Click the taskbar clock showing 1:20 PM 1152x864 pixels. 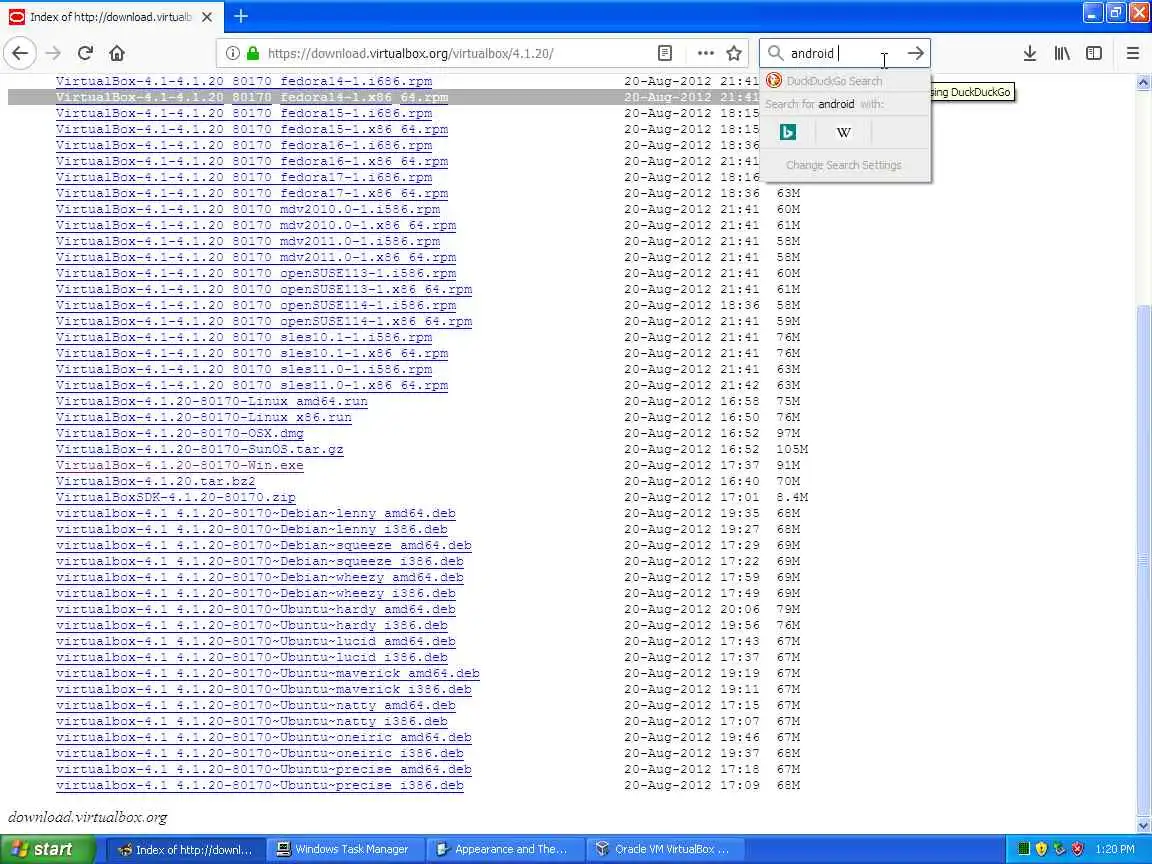click(x=1115, y=849)
